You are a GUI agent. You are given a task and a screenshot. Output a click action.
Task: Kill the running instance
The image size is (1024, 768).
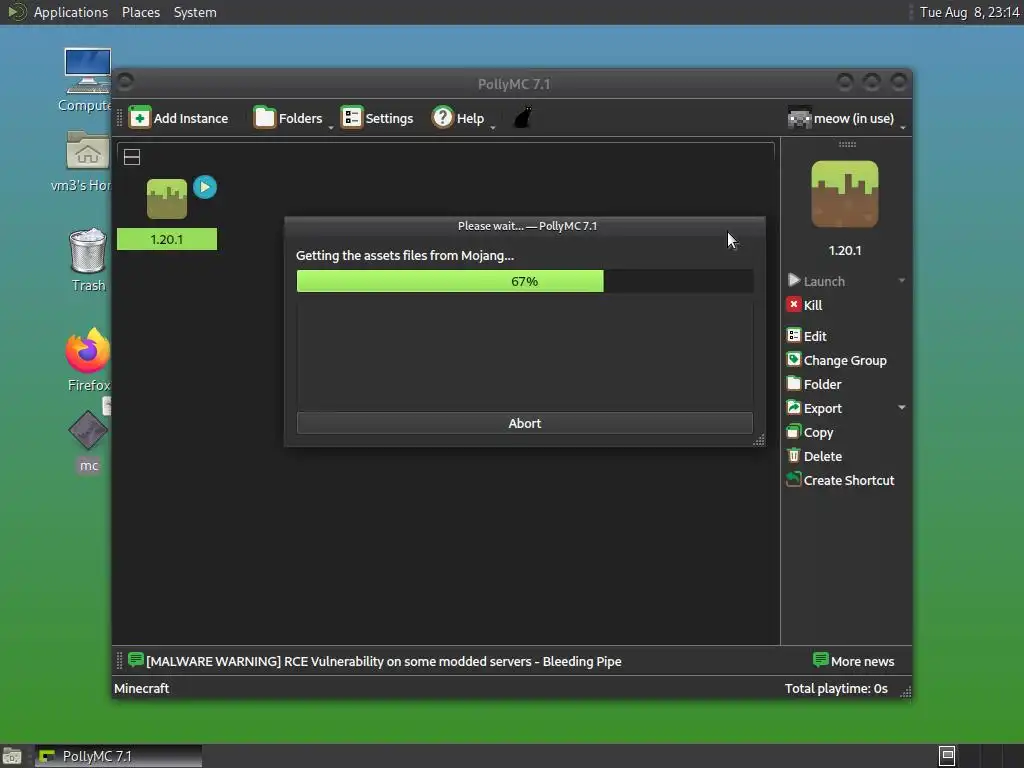click(805, 305)
